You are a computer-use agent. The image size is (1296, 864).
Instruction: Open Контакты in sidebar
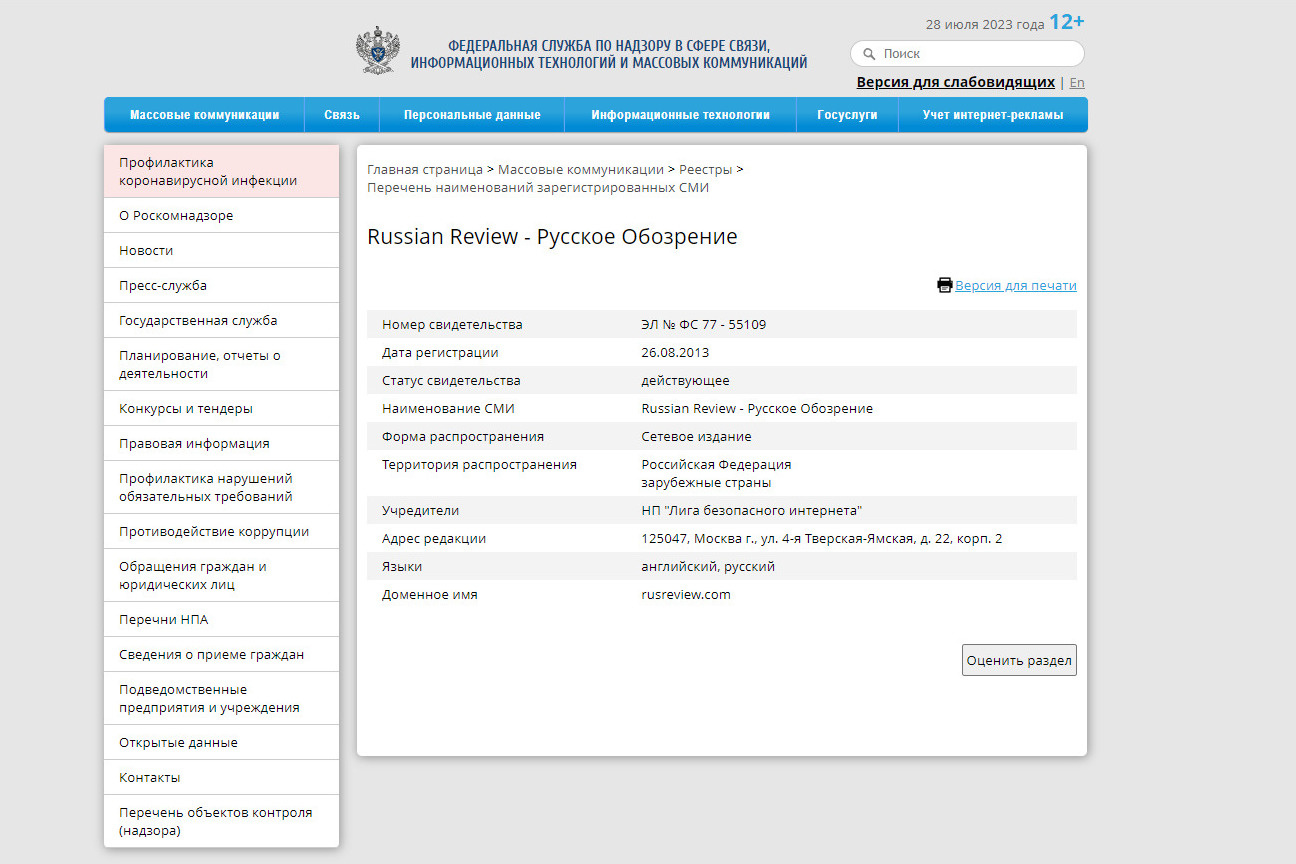click(x=221, y=777)
